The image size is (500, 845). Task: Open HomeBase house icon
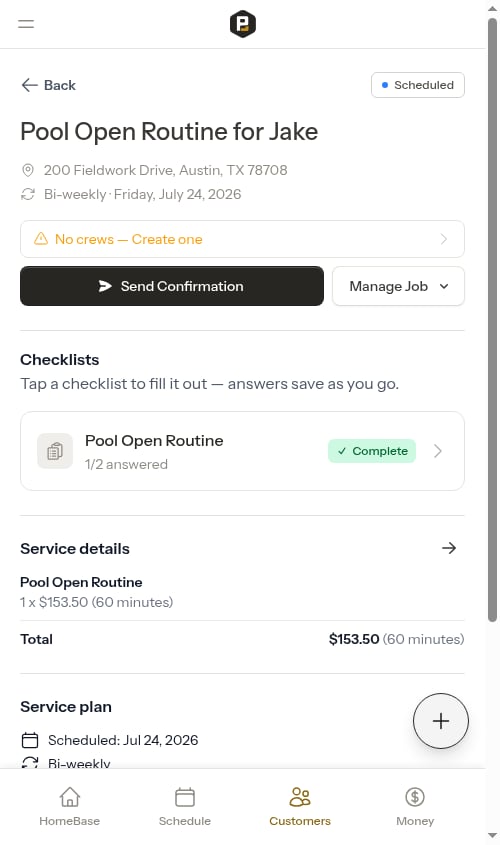click(70, 796)
